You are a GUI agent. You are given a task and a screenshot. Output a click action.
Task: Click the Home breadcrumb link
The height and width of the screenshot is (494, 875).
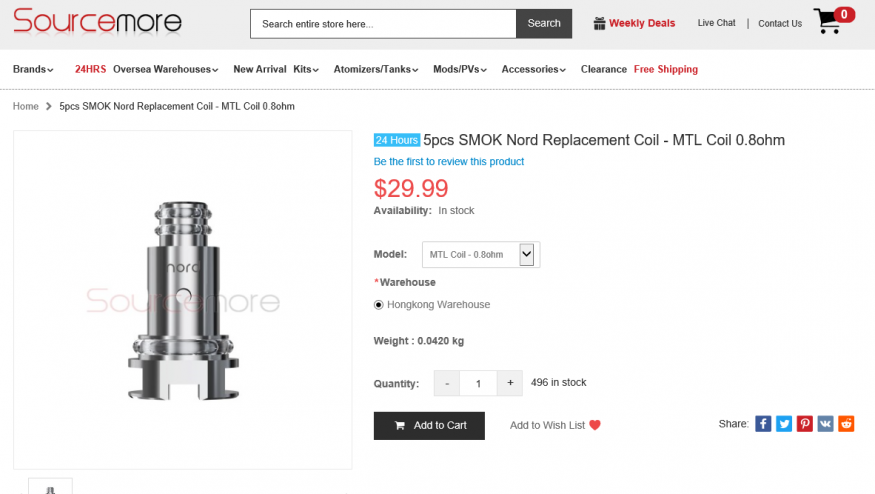(x=26, y=106)
